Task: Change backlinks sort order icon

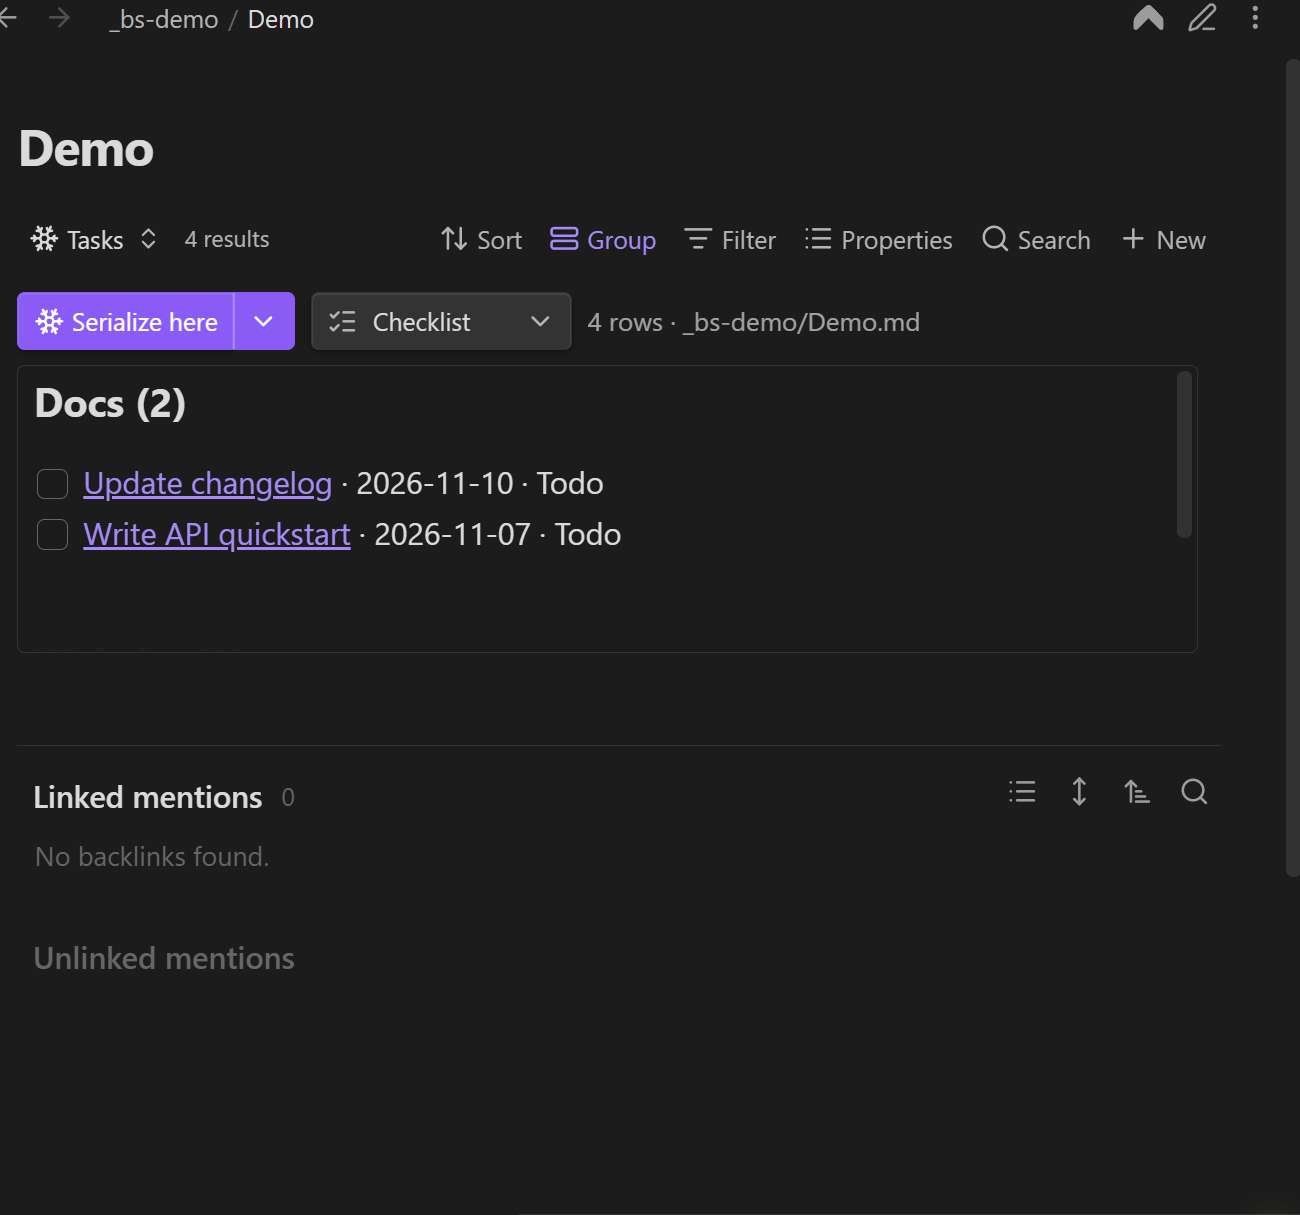Action: click(1137, 792)
